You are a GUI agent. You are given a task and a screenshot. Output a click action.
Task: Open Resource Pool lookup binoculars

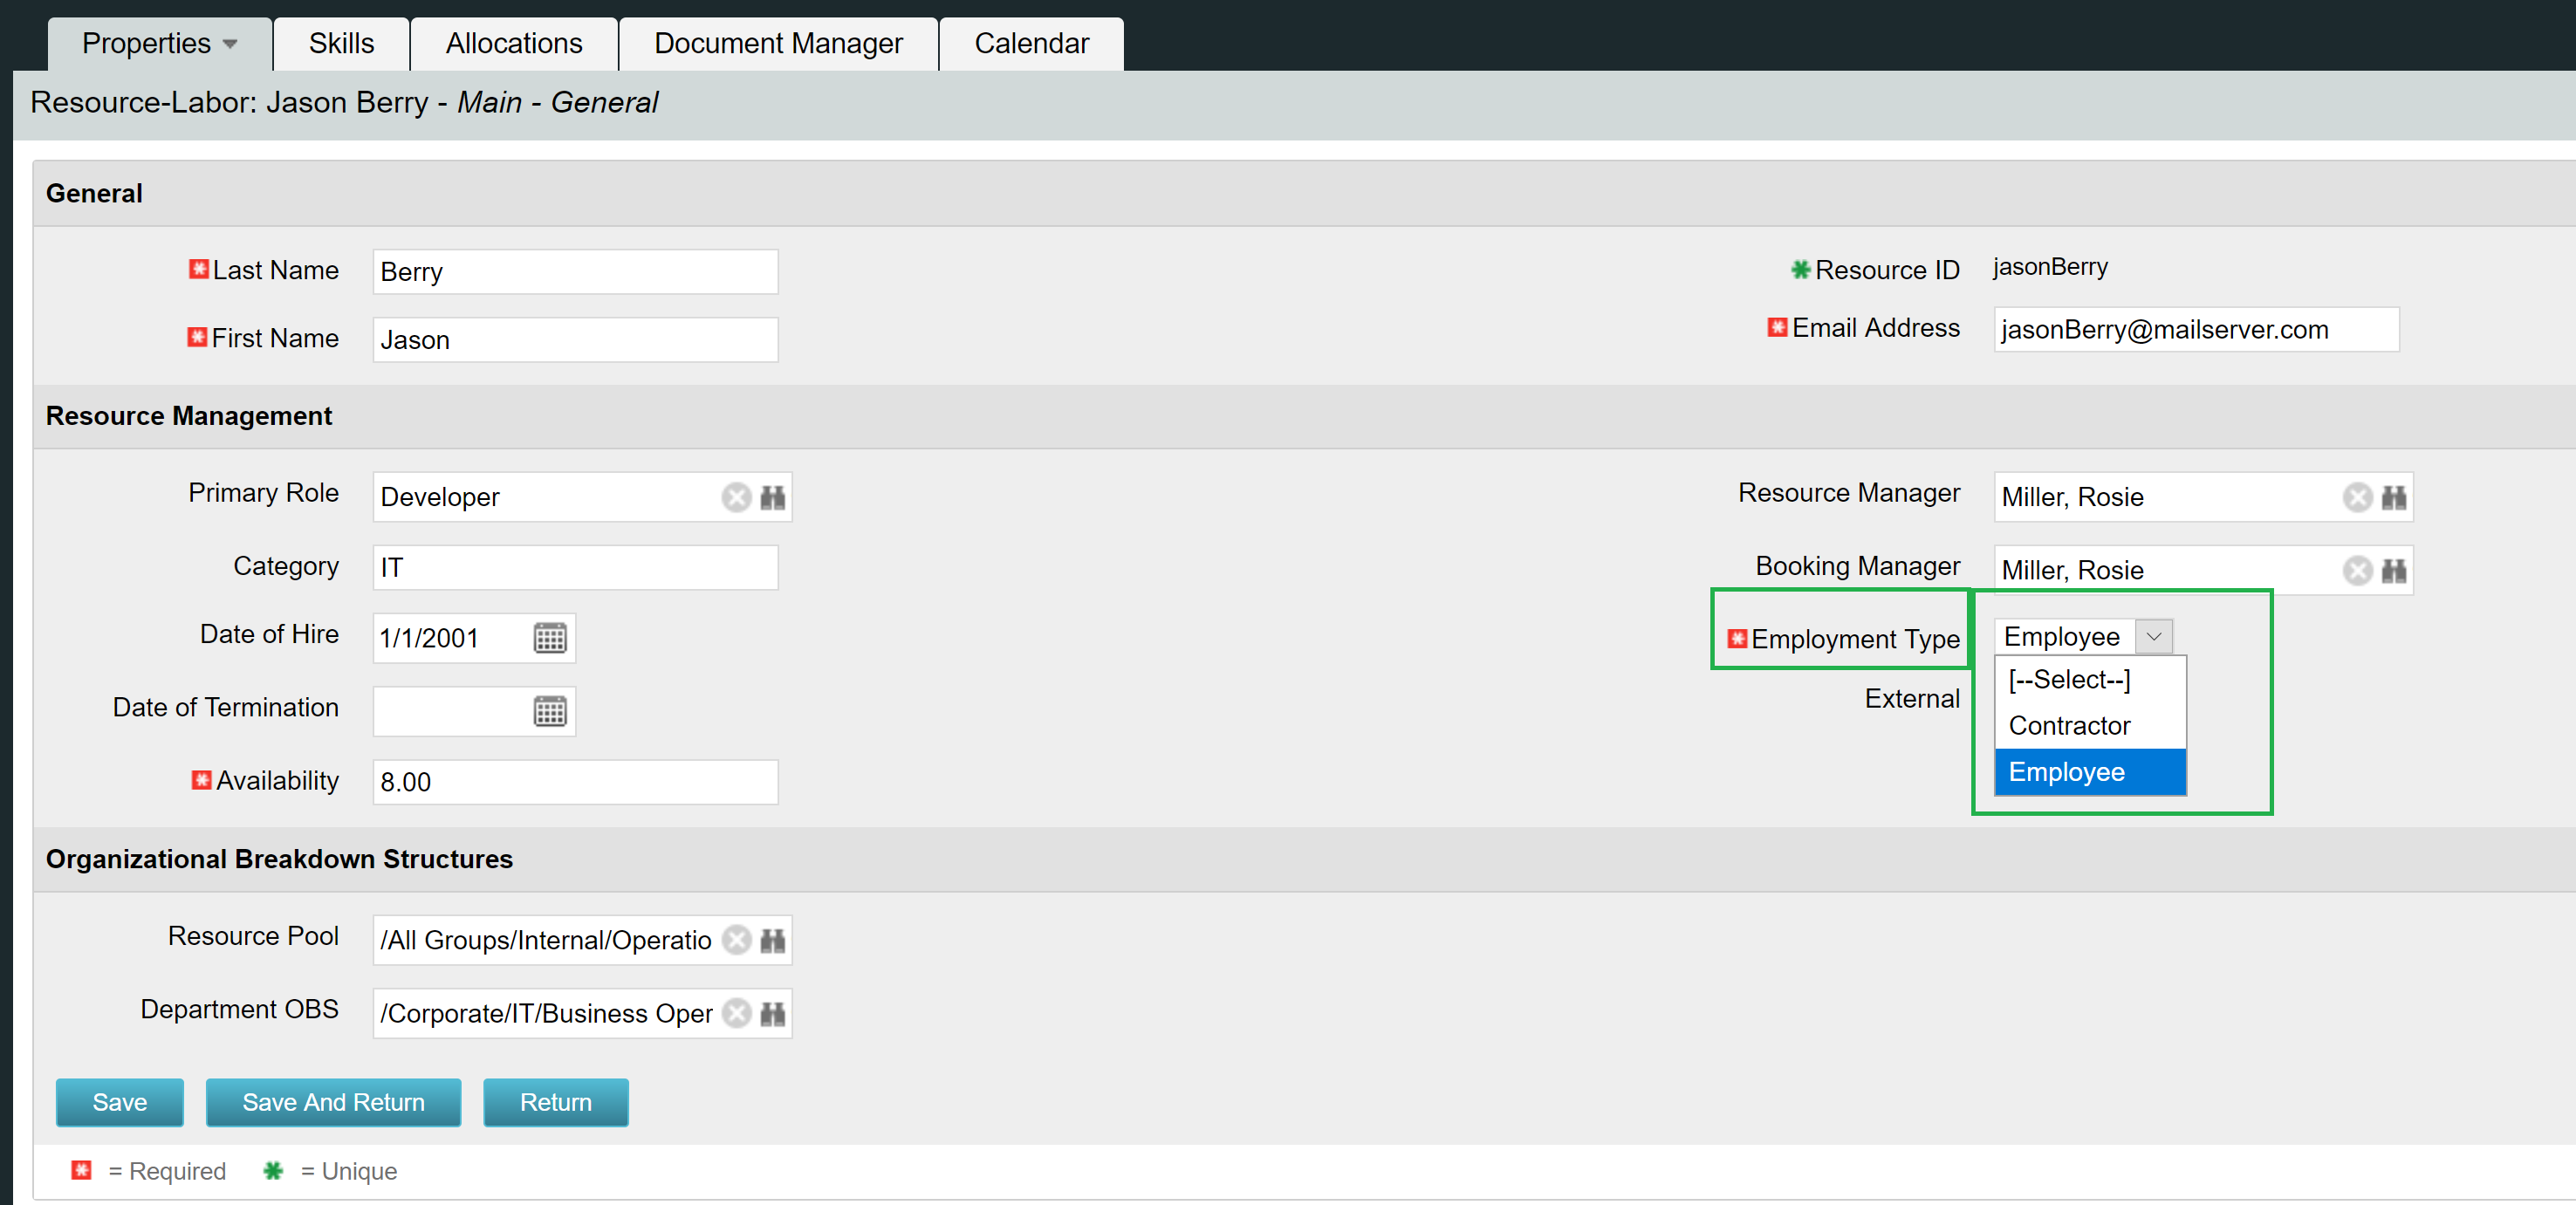coord(772,940)
